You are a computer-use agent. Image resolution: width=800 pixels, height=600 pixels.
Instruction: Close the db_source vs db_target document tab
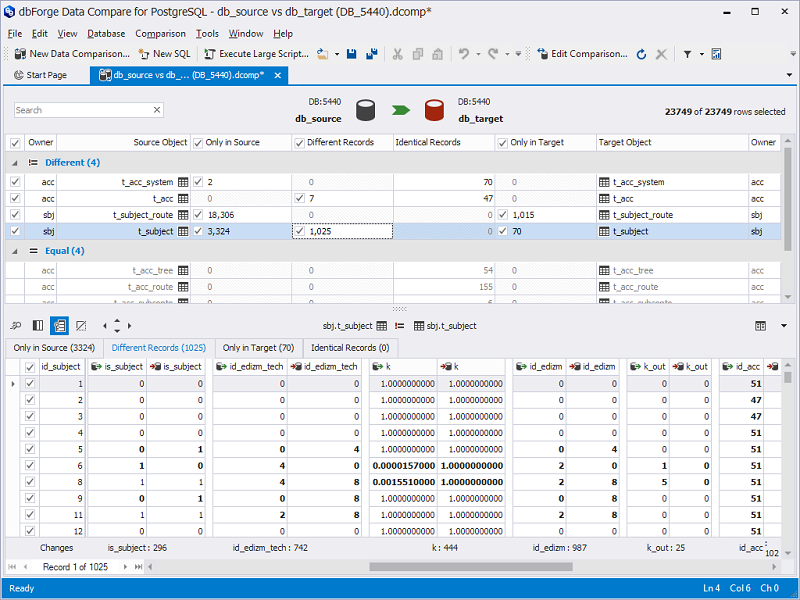point(278,75)
